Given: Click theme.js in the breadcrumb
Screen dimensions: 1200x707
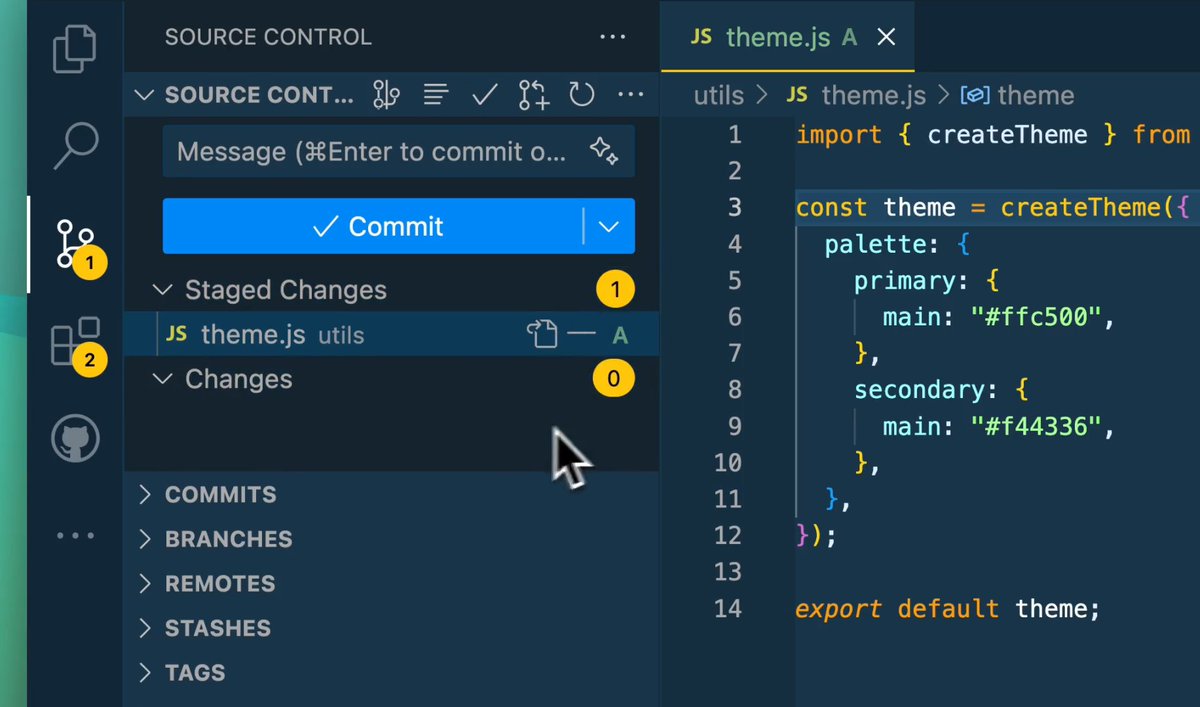Looking at the screenshot, I should coord(873,95).
